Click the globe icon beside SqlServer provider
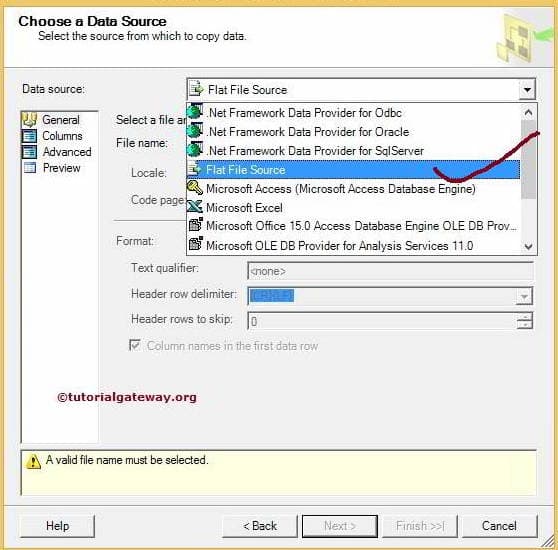The height and width of the screenshot is (550, 558). click(195, 150)
